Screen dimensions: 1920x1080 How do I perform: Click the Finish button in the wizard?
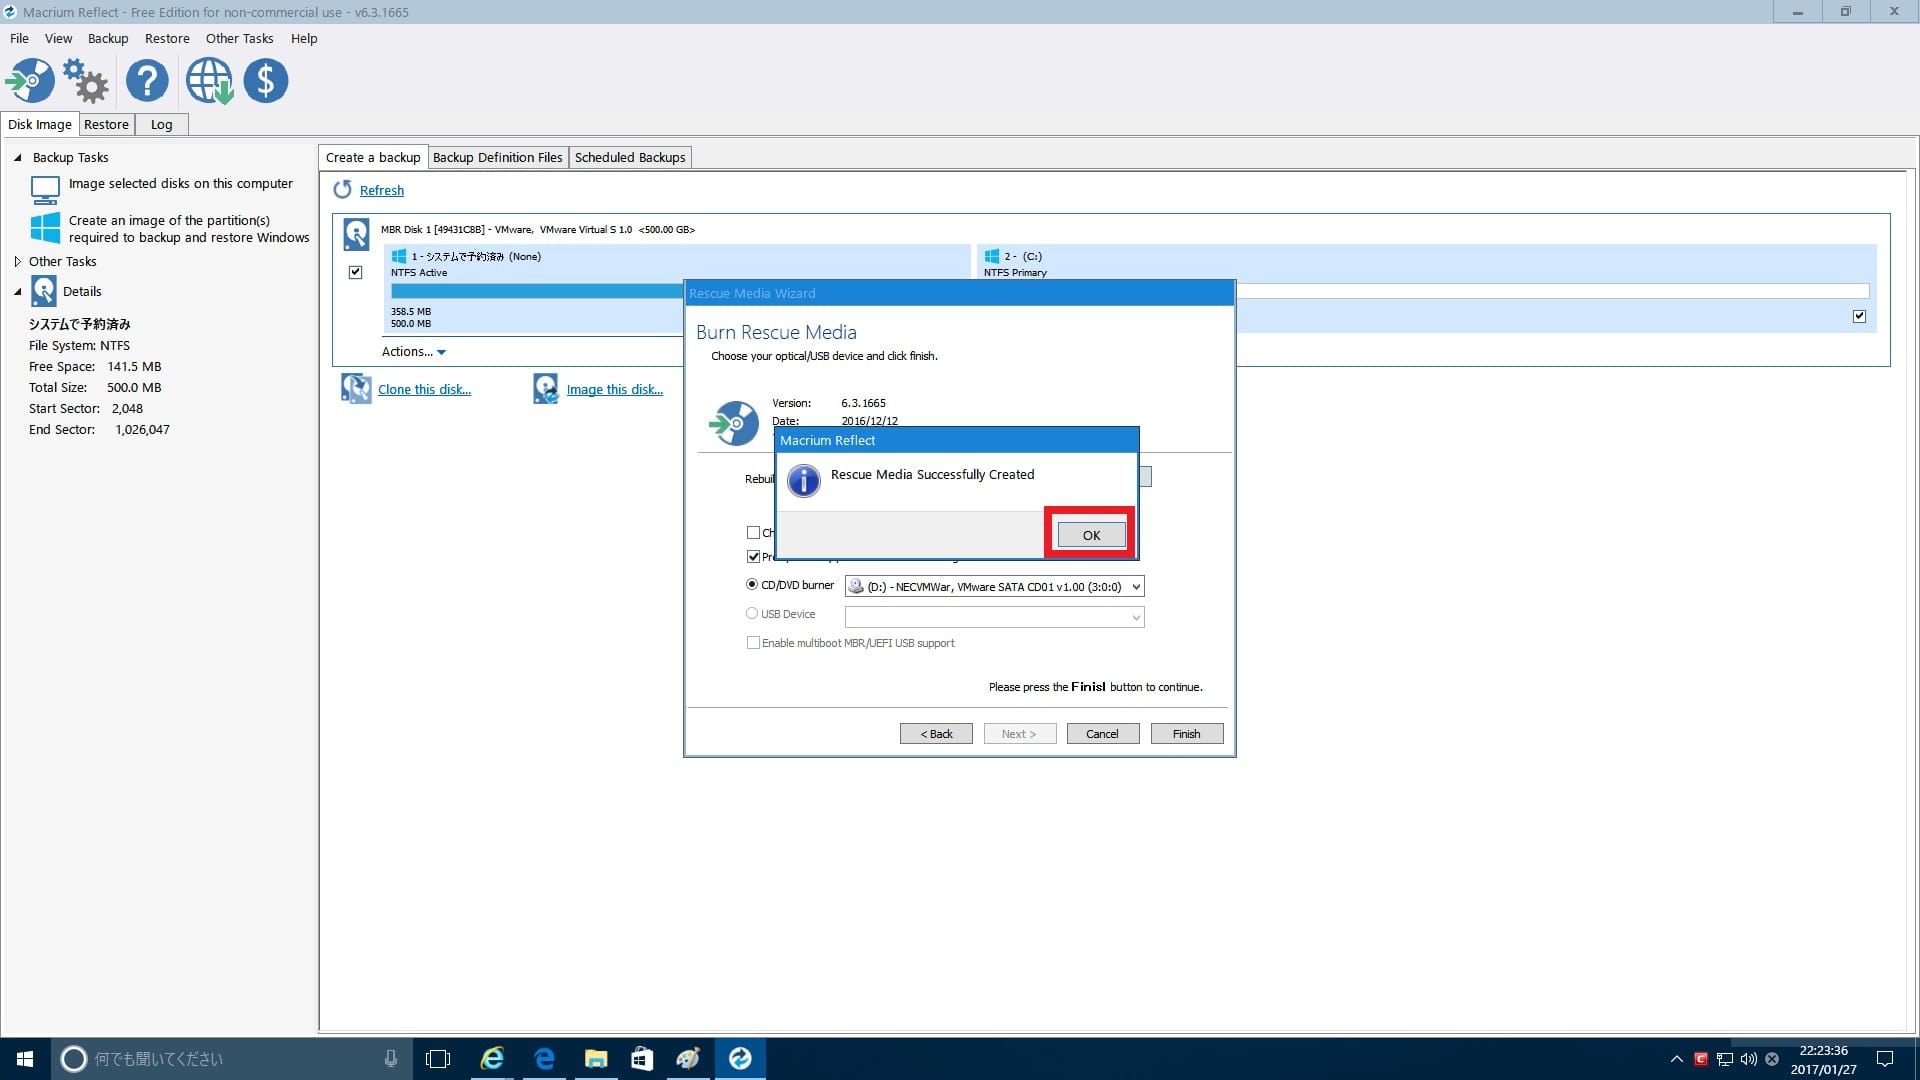click(1186, 734)
